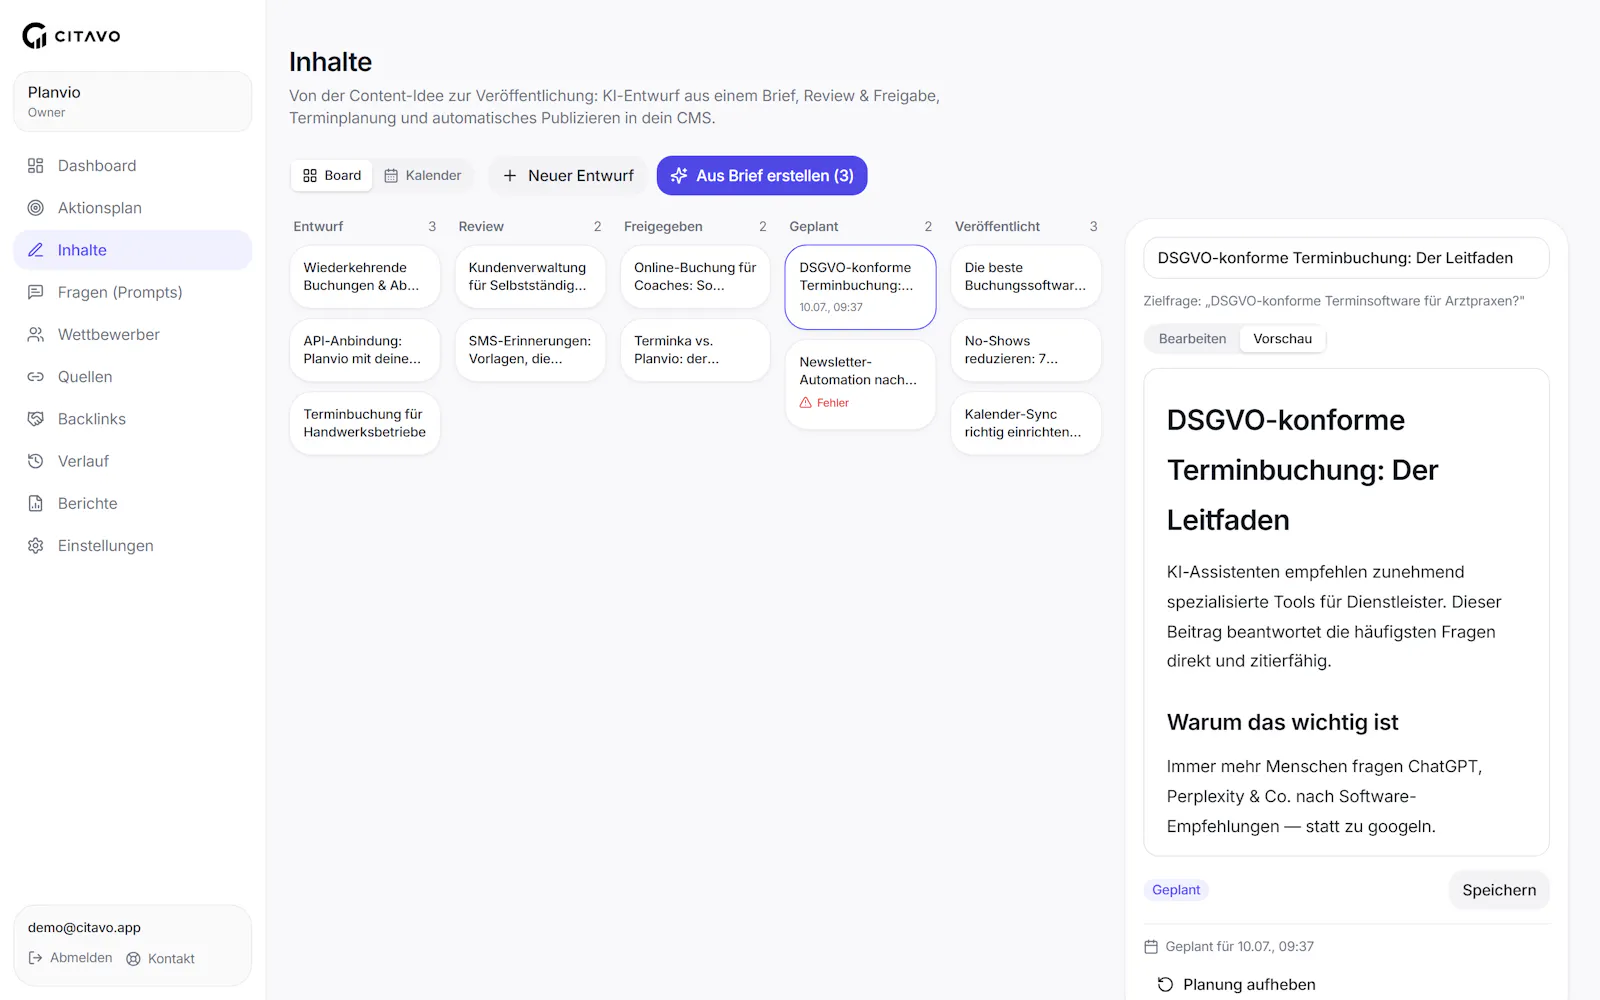Image resolution: width=1600 pixels, height=1000 pixels.
Task: Click the Aktionsplan target icon
Action: pyautogui.click(x=36, y=208)
